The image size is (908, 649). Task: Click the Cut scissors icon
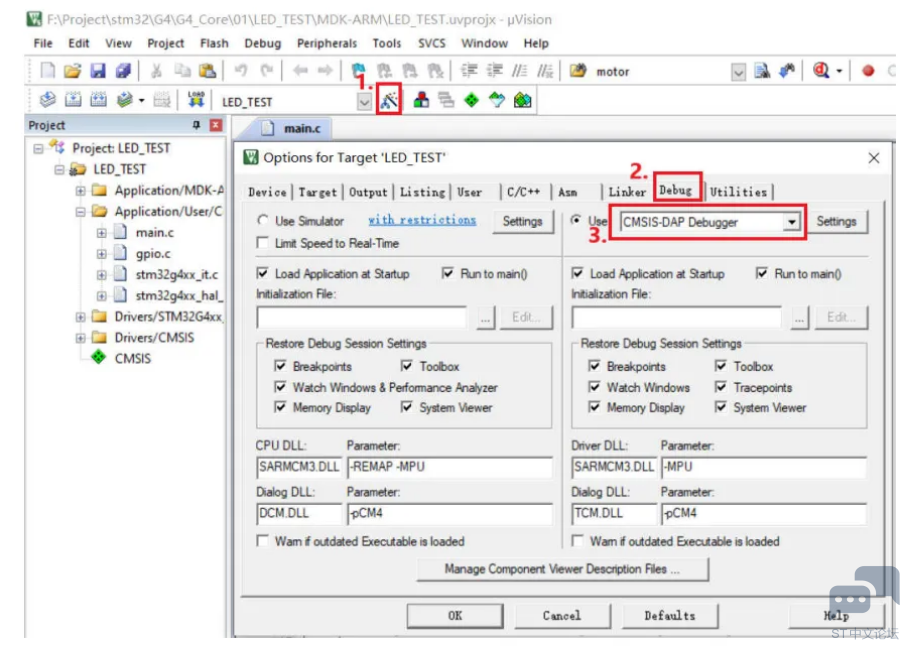[156, 71]
